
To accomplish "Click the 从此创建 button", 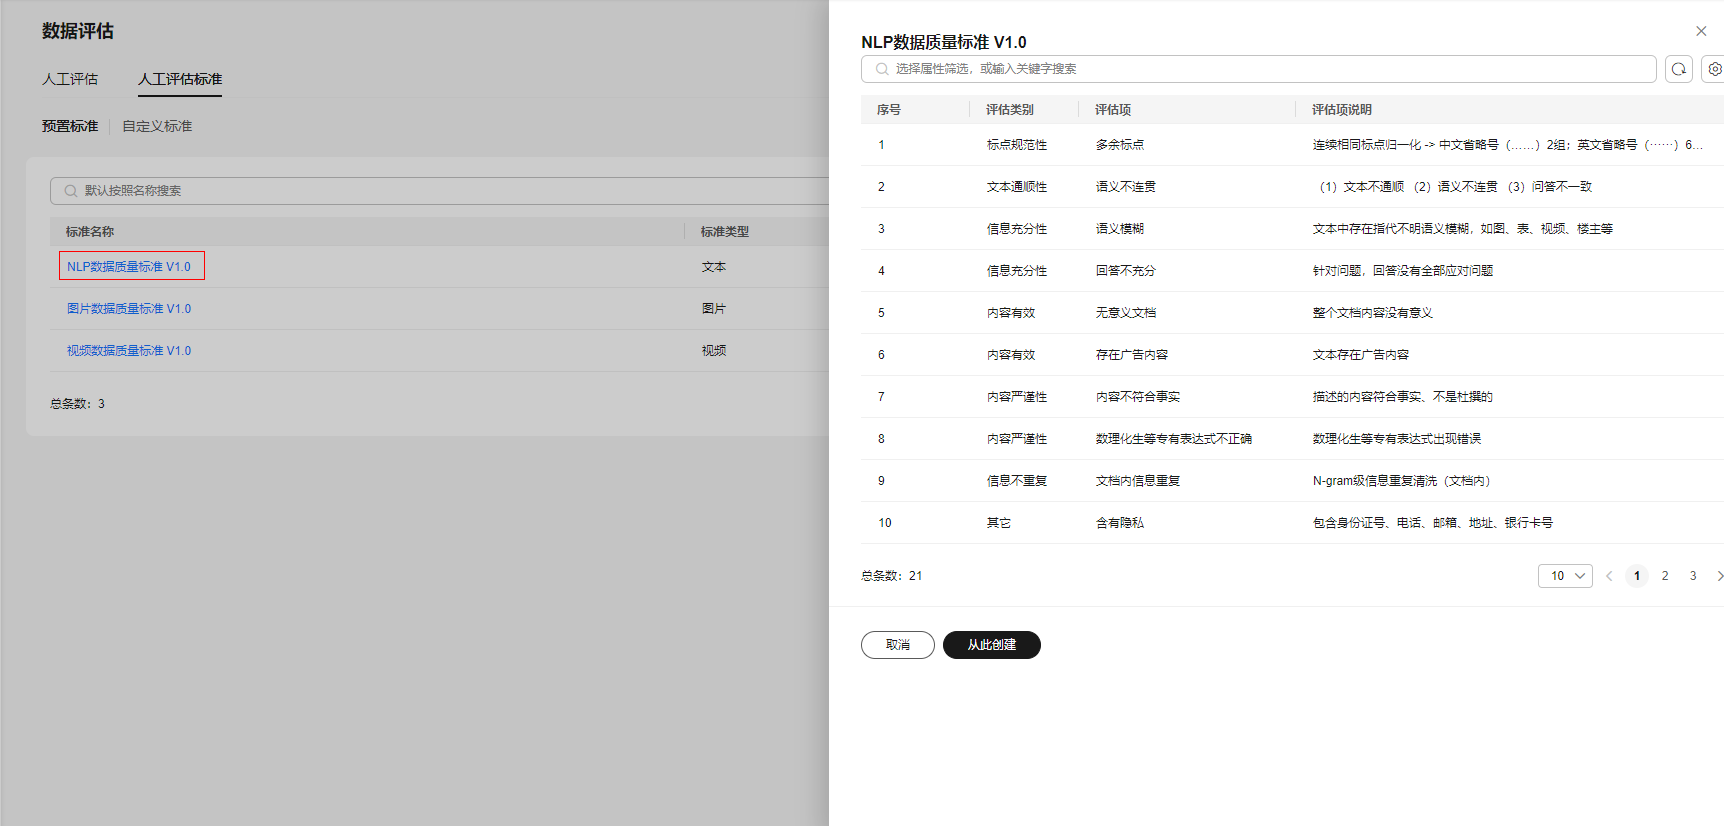I will (991, 645).
